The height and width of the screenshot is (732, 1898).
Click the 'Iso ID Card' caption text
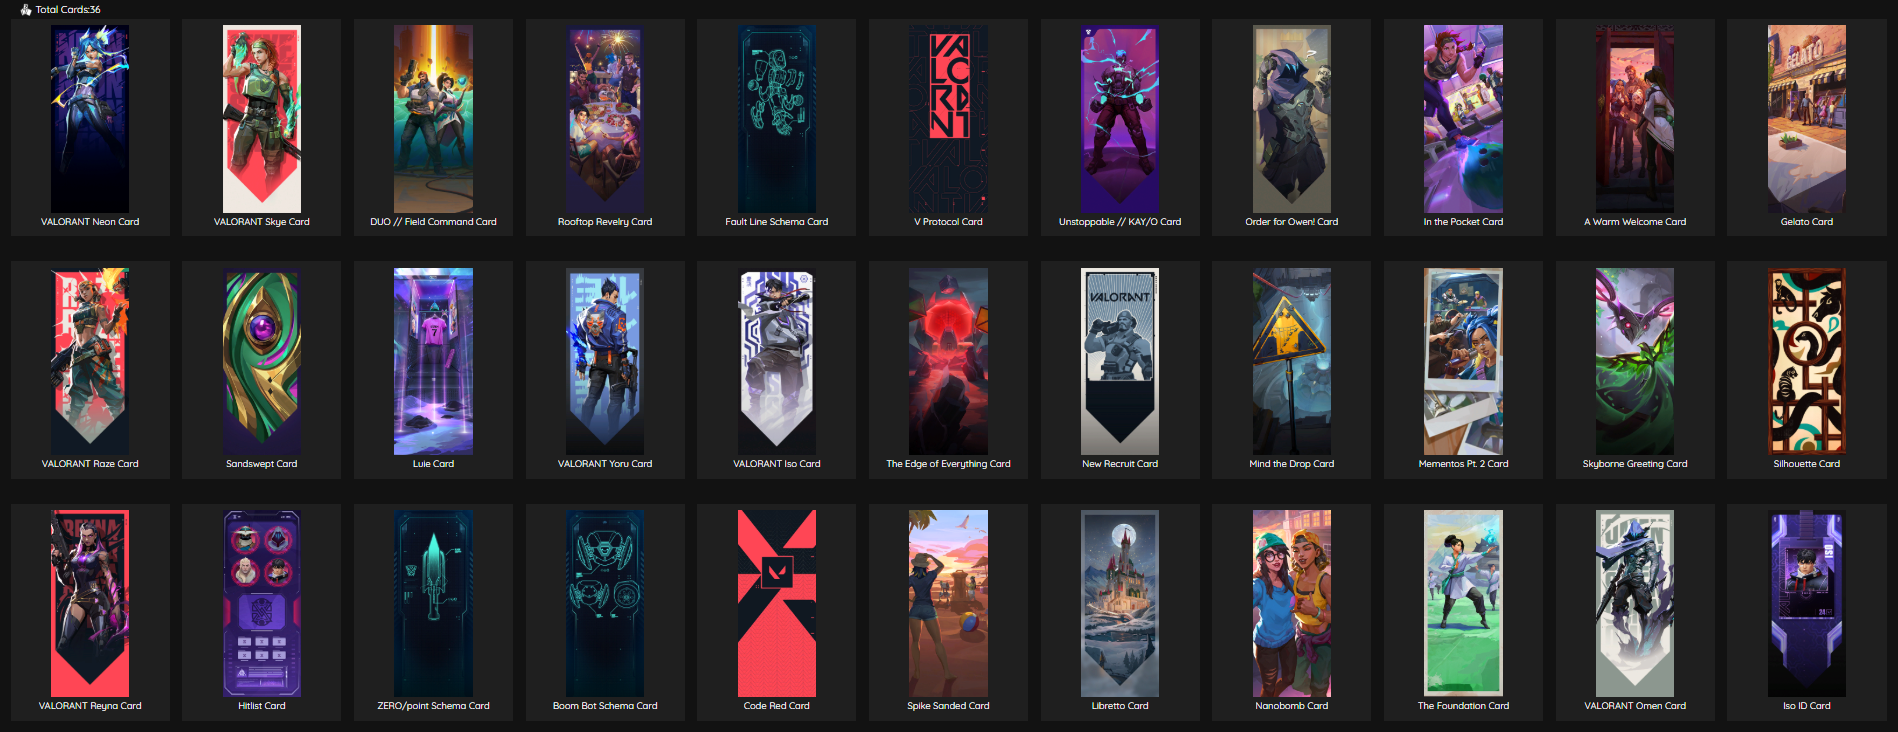pos(1807,706)
